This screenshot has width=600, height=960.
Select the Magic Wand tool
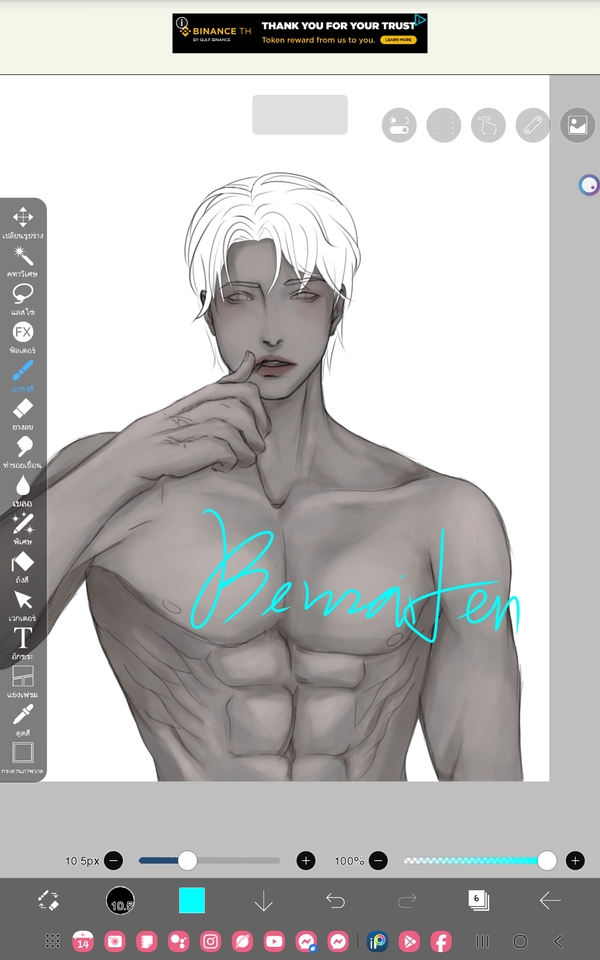click(22, 255)
